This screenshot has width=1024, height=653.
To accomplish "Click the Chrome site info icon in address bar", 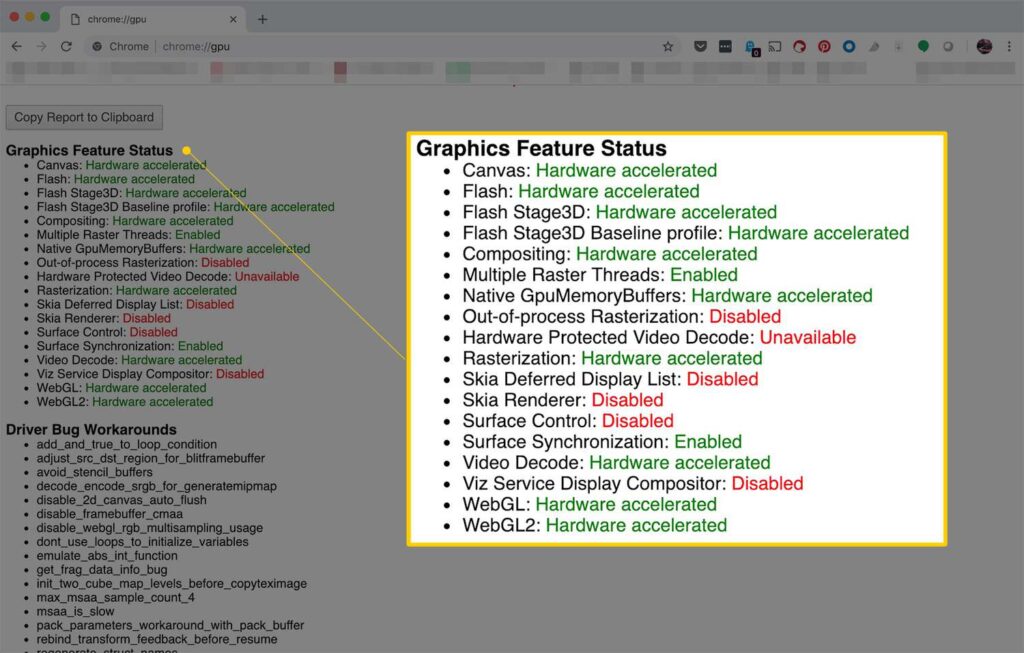I will [x=97, y=46].
